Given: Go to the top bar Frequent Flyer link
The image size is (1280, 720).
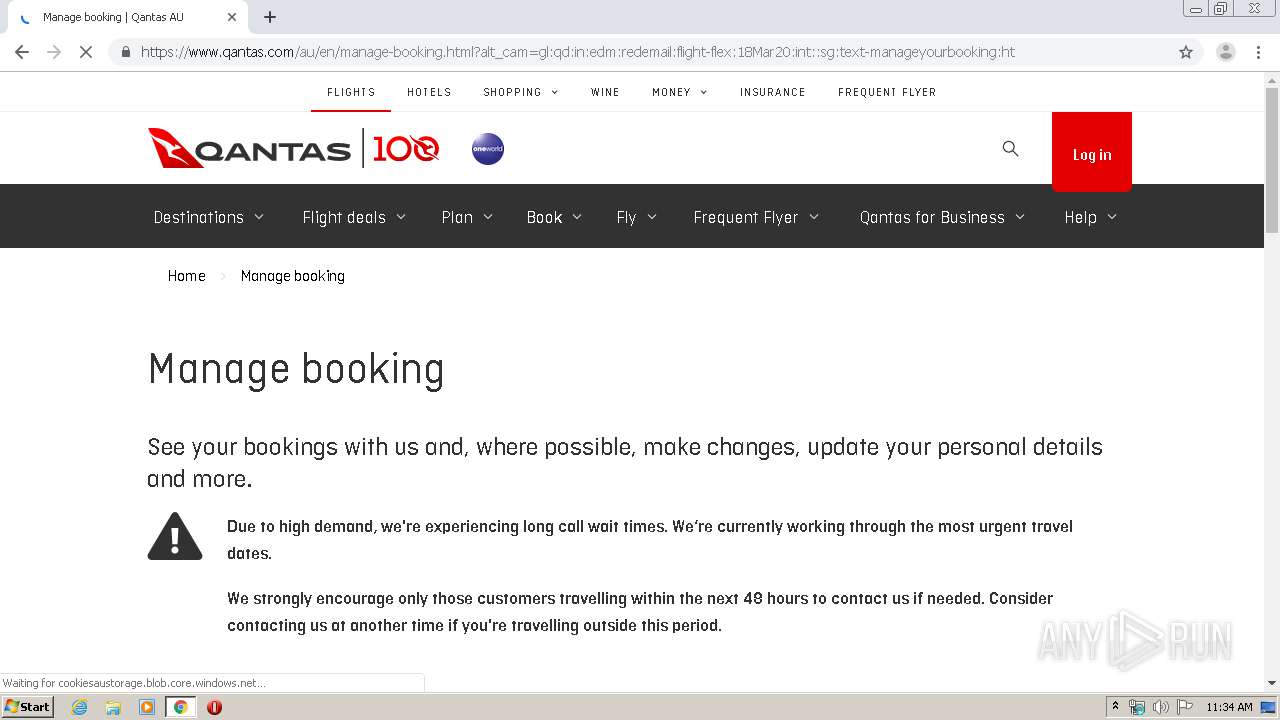Looking at the screenshot, I should (x=887, y=92).
